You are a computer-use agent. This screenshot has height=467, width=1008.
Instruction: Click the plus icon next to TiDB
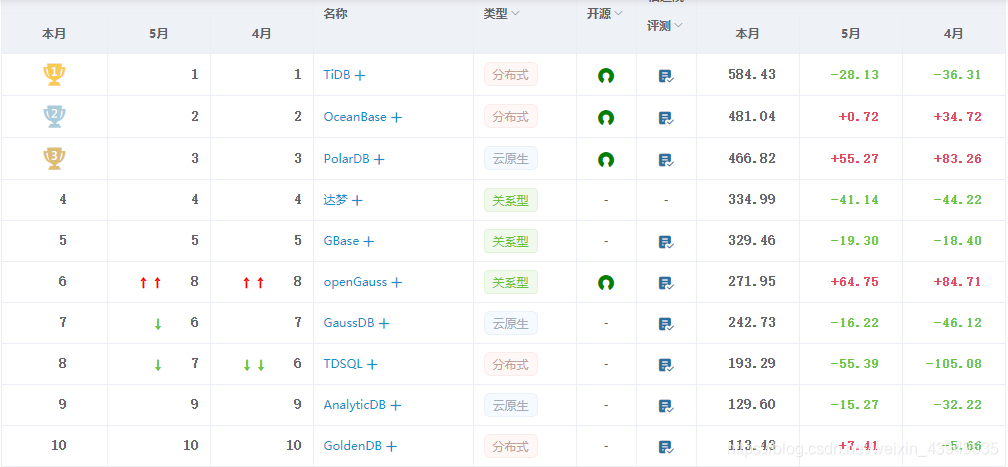click(360, 75)
